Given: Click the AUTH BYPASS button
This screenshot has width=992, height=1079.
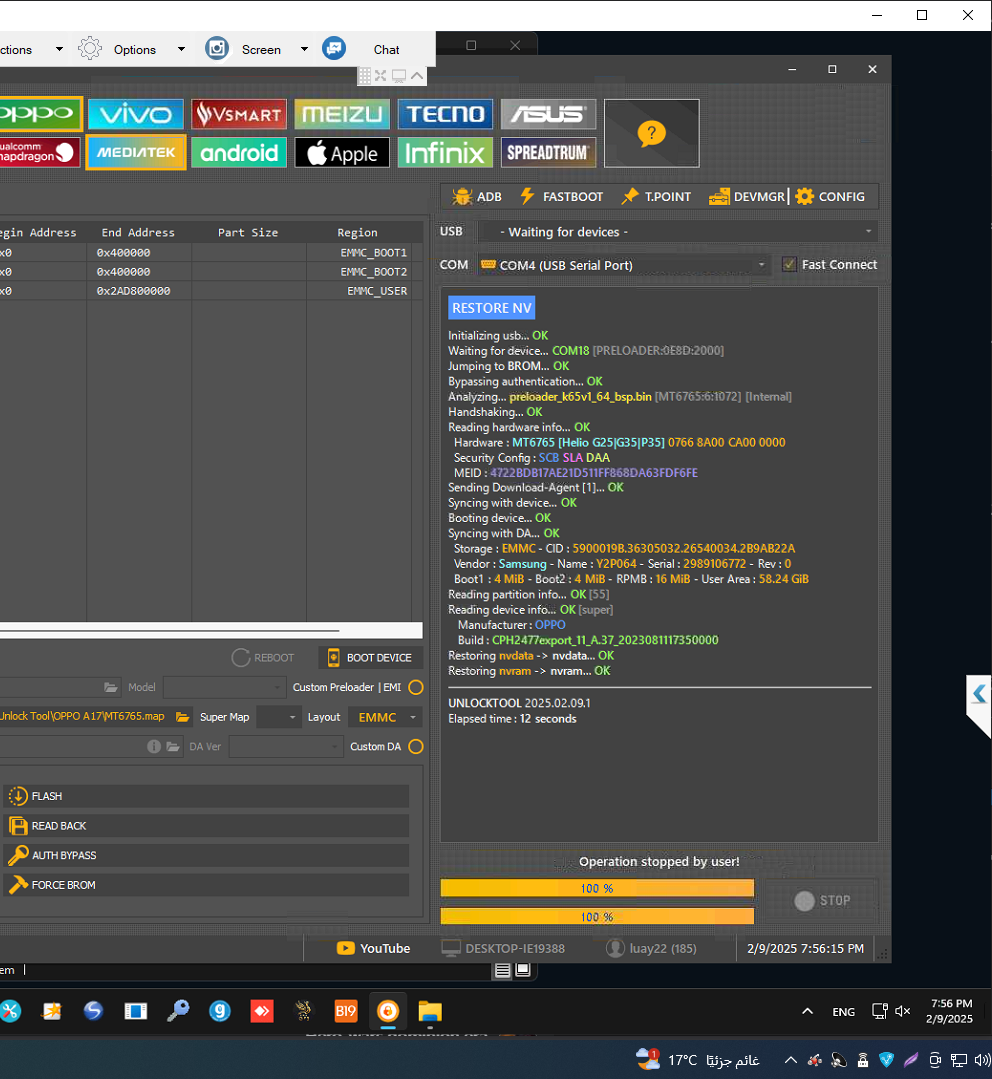Looking at the screenshot, I should (206, 855).
